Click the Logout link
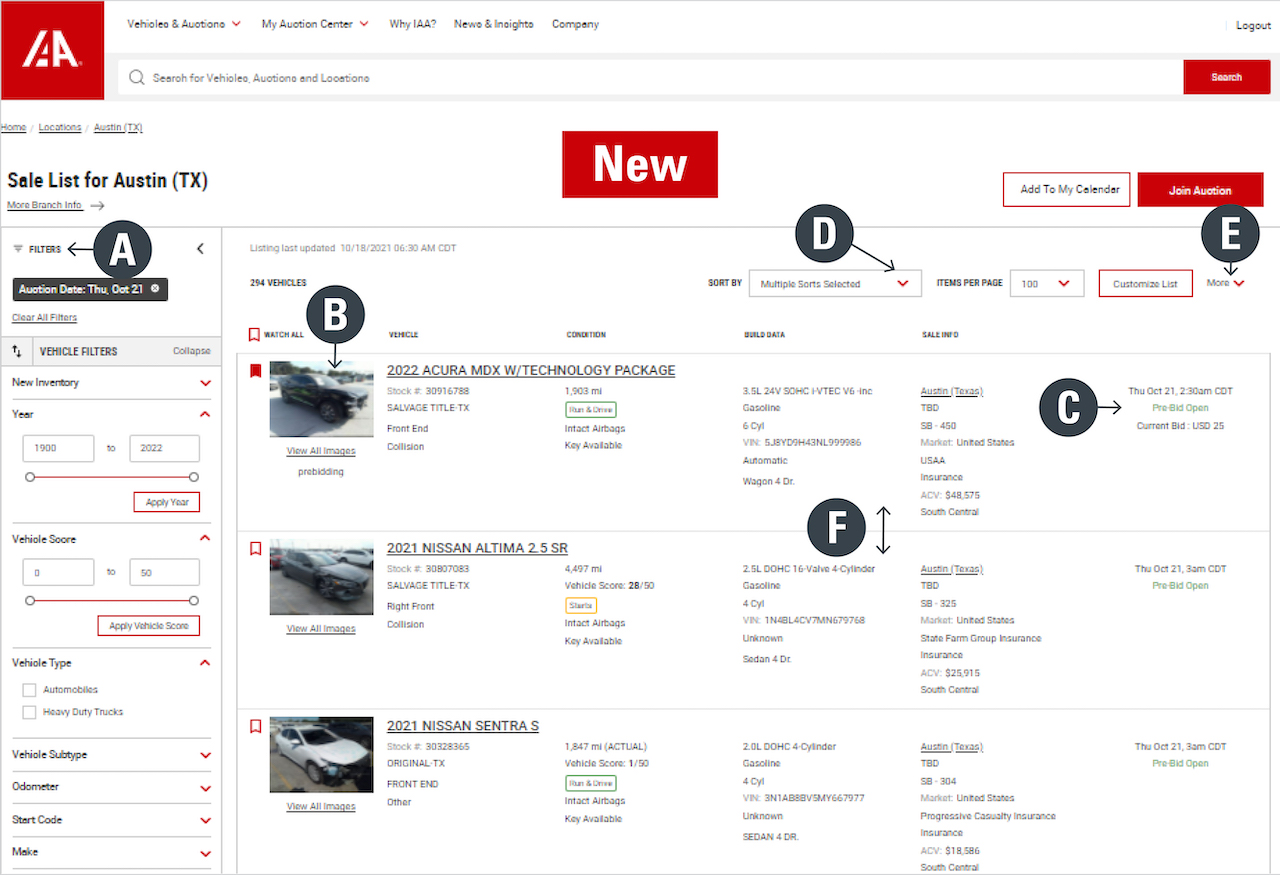1280x875 pixels. [x=1253, y=25]
